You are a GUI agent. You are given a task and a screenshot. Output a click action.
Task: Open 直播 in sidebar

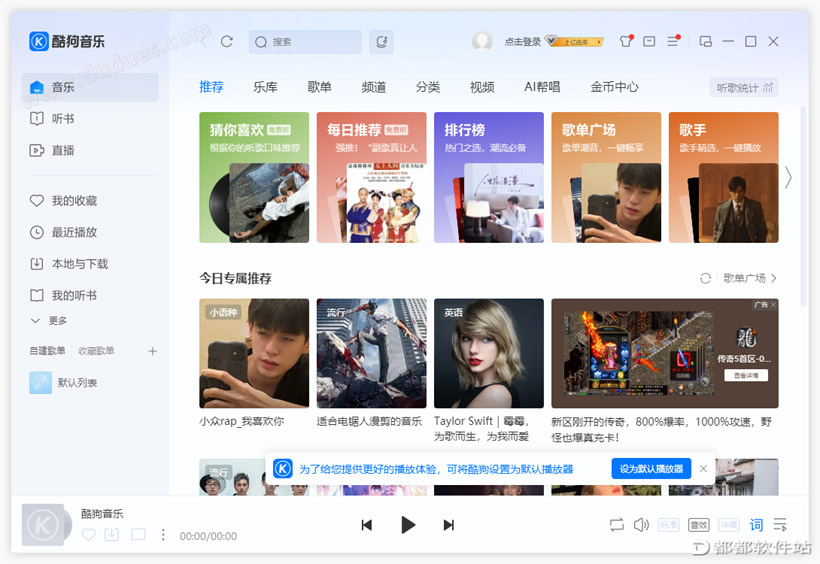[90, 151]
